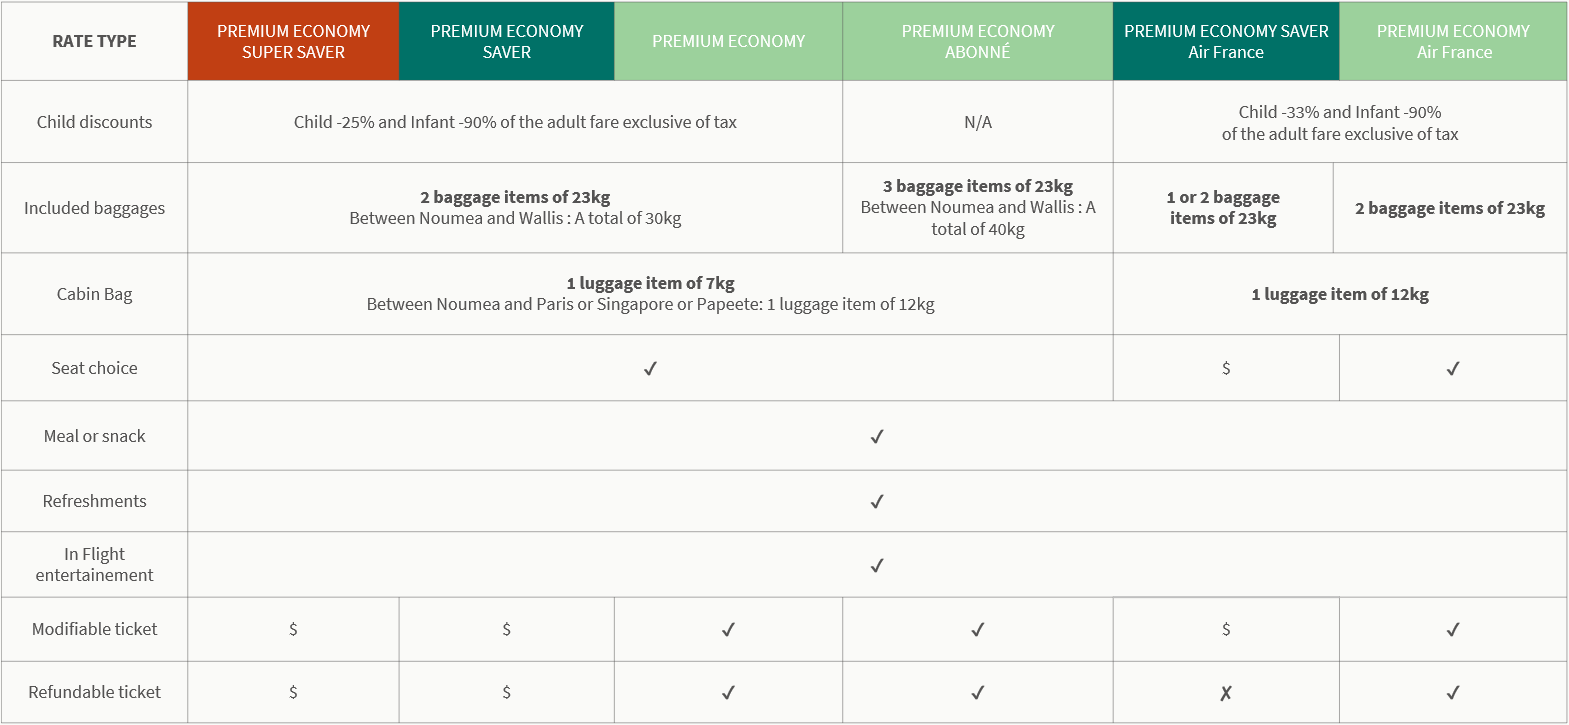Click the In Flight entertainment checkmark
Screen dimensions: 1569x725
877,565
